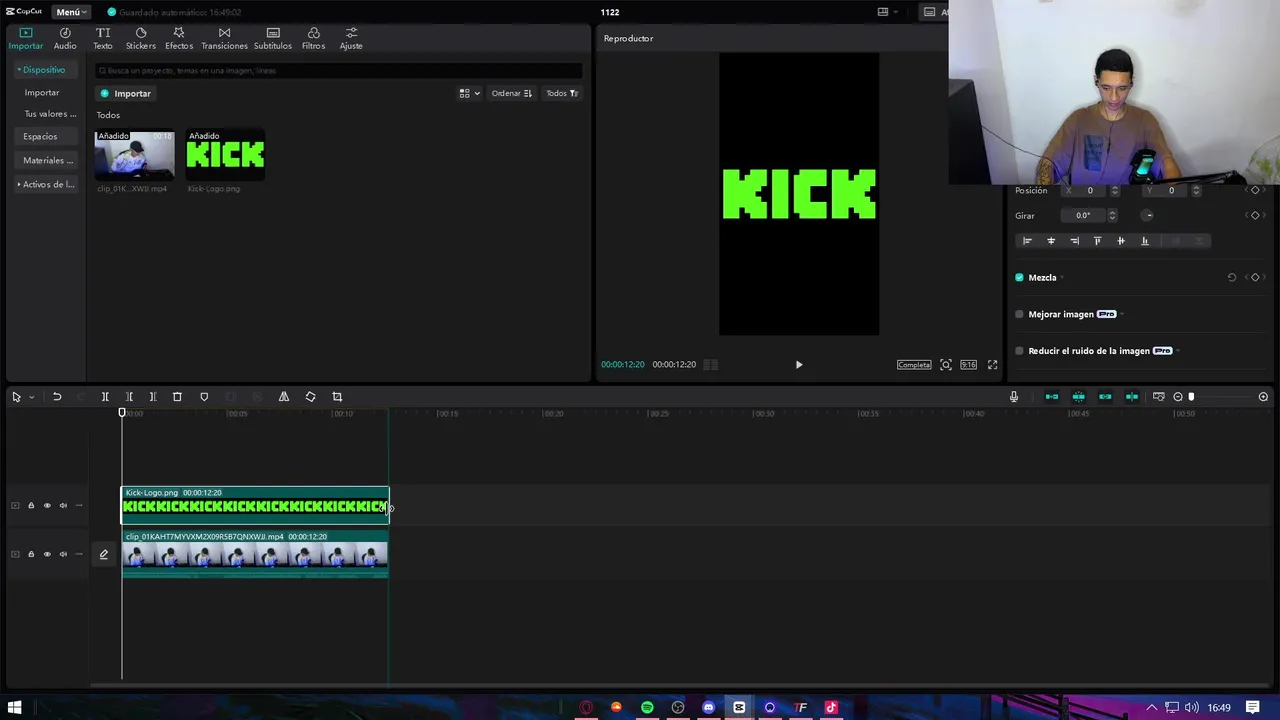Add a Posición keyframe diamond
The image size is (1280, 720).
click(x=1255, y=190)
